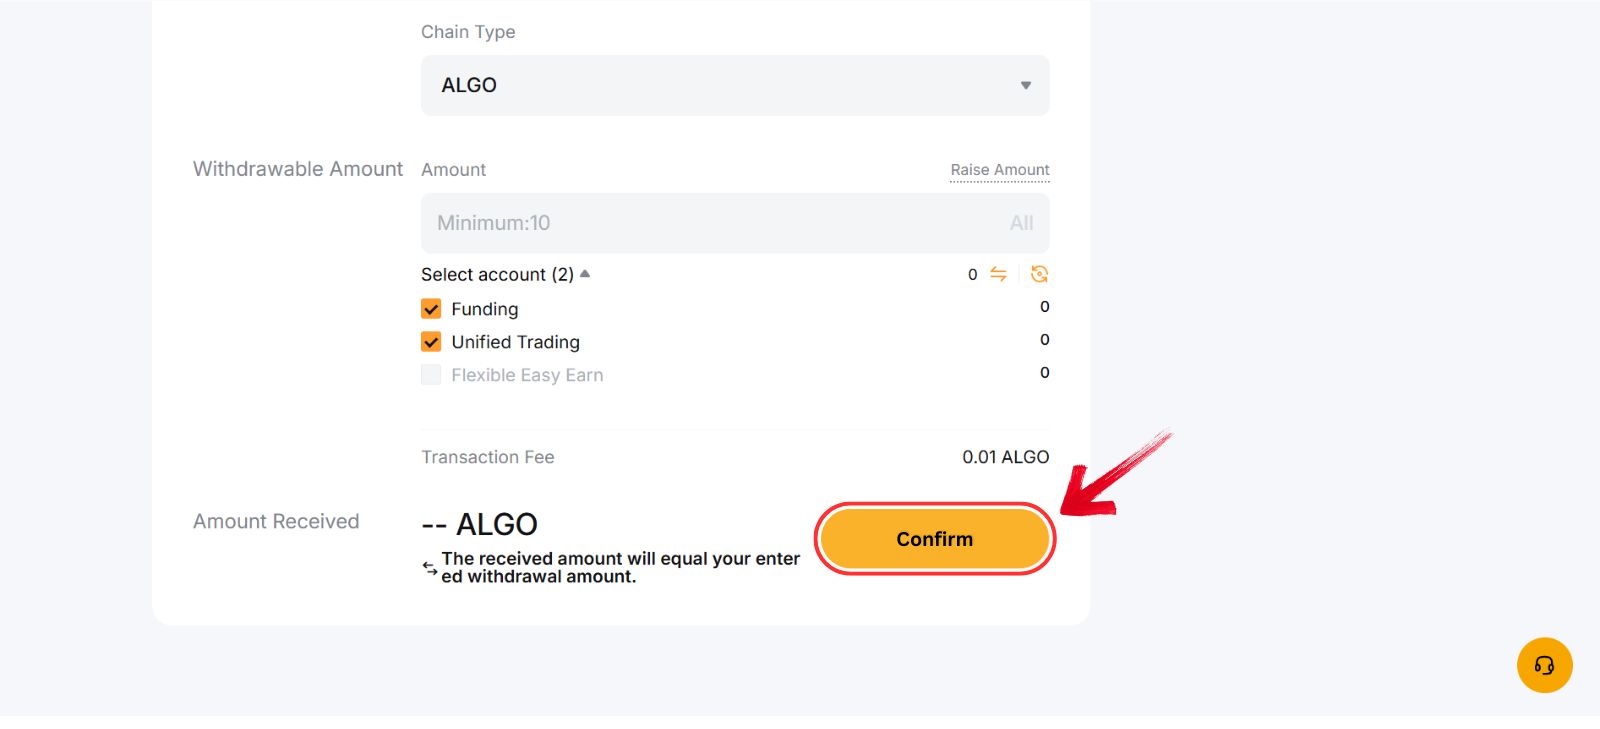1600x729 pixels.
Task: Select the Flexible Easy Earn label
Action: point(527,374)
